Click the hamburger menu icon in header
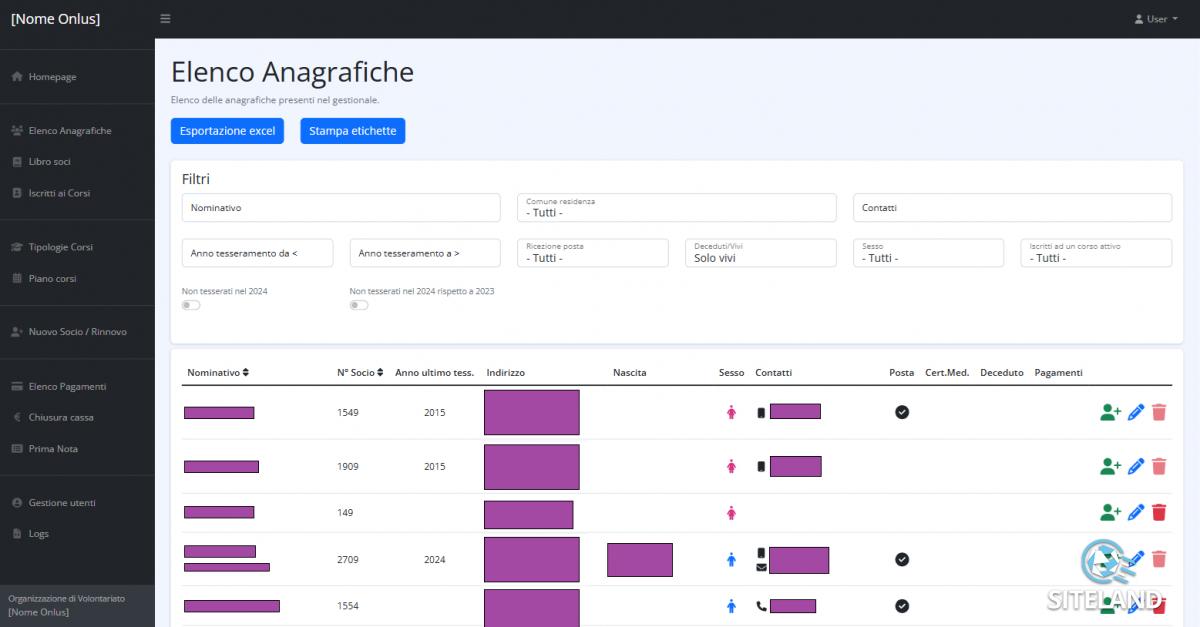 pos(165,19)
